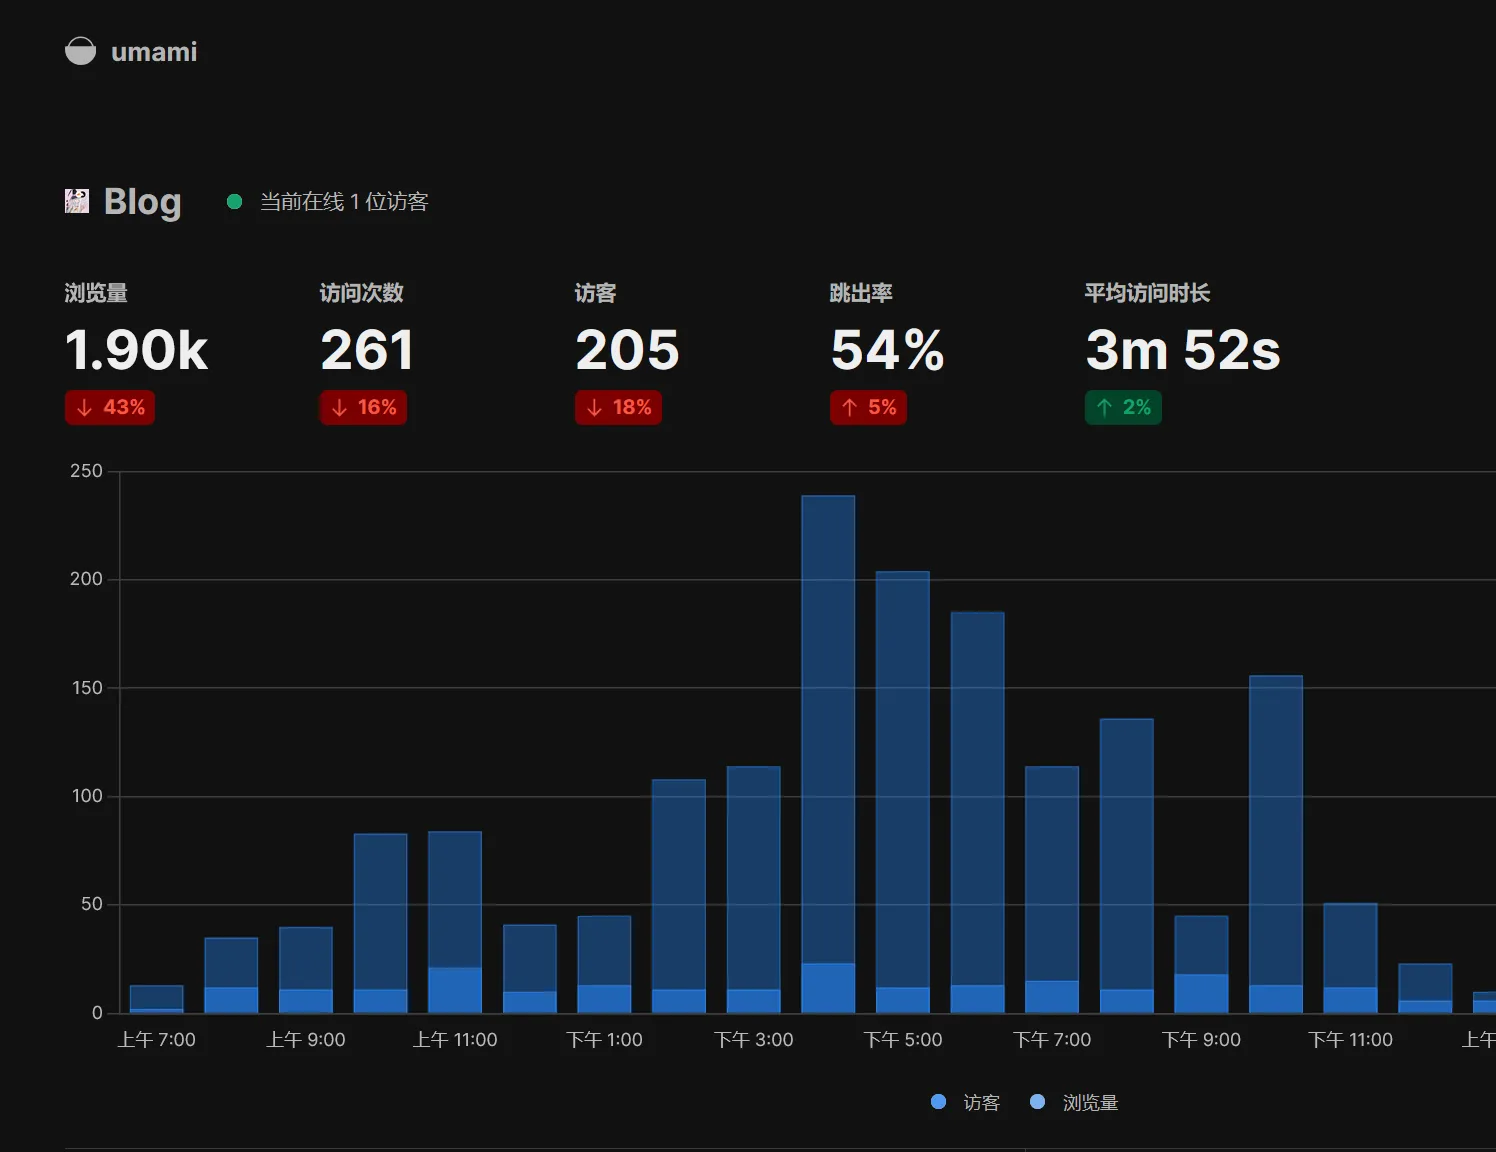Click the down arrow in the 43% badge

click(x=85, y=408)
